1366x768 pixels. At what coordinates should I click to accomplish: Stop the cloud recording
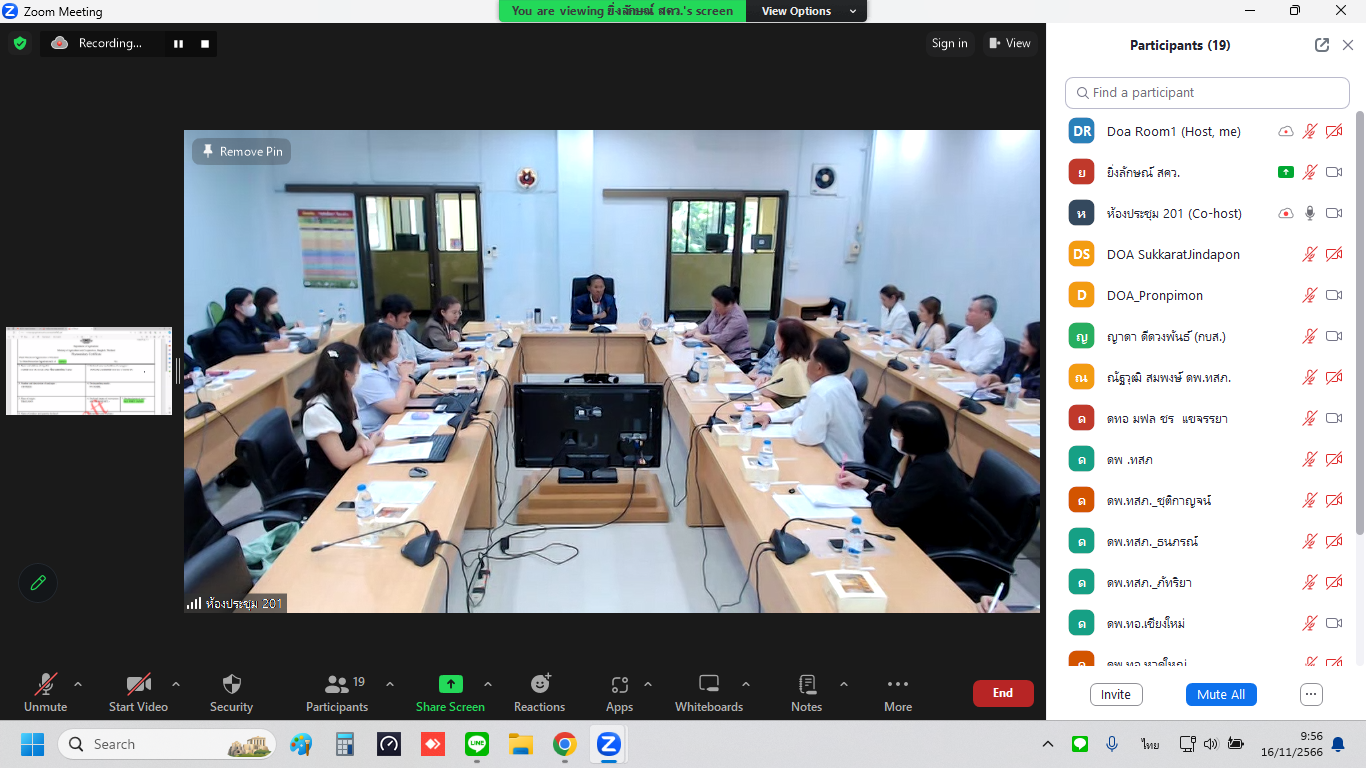point(205,44)
